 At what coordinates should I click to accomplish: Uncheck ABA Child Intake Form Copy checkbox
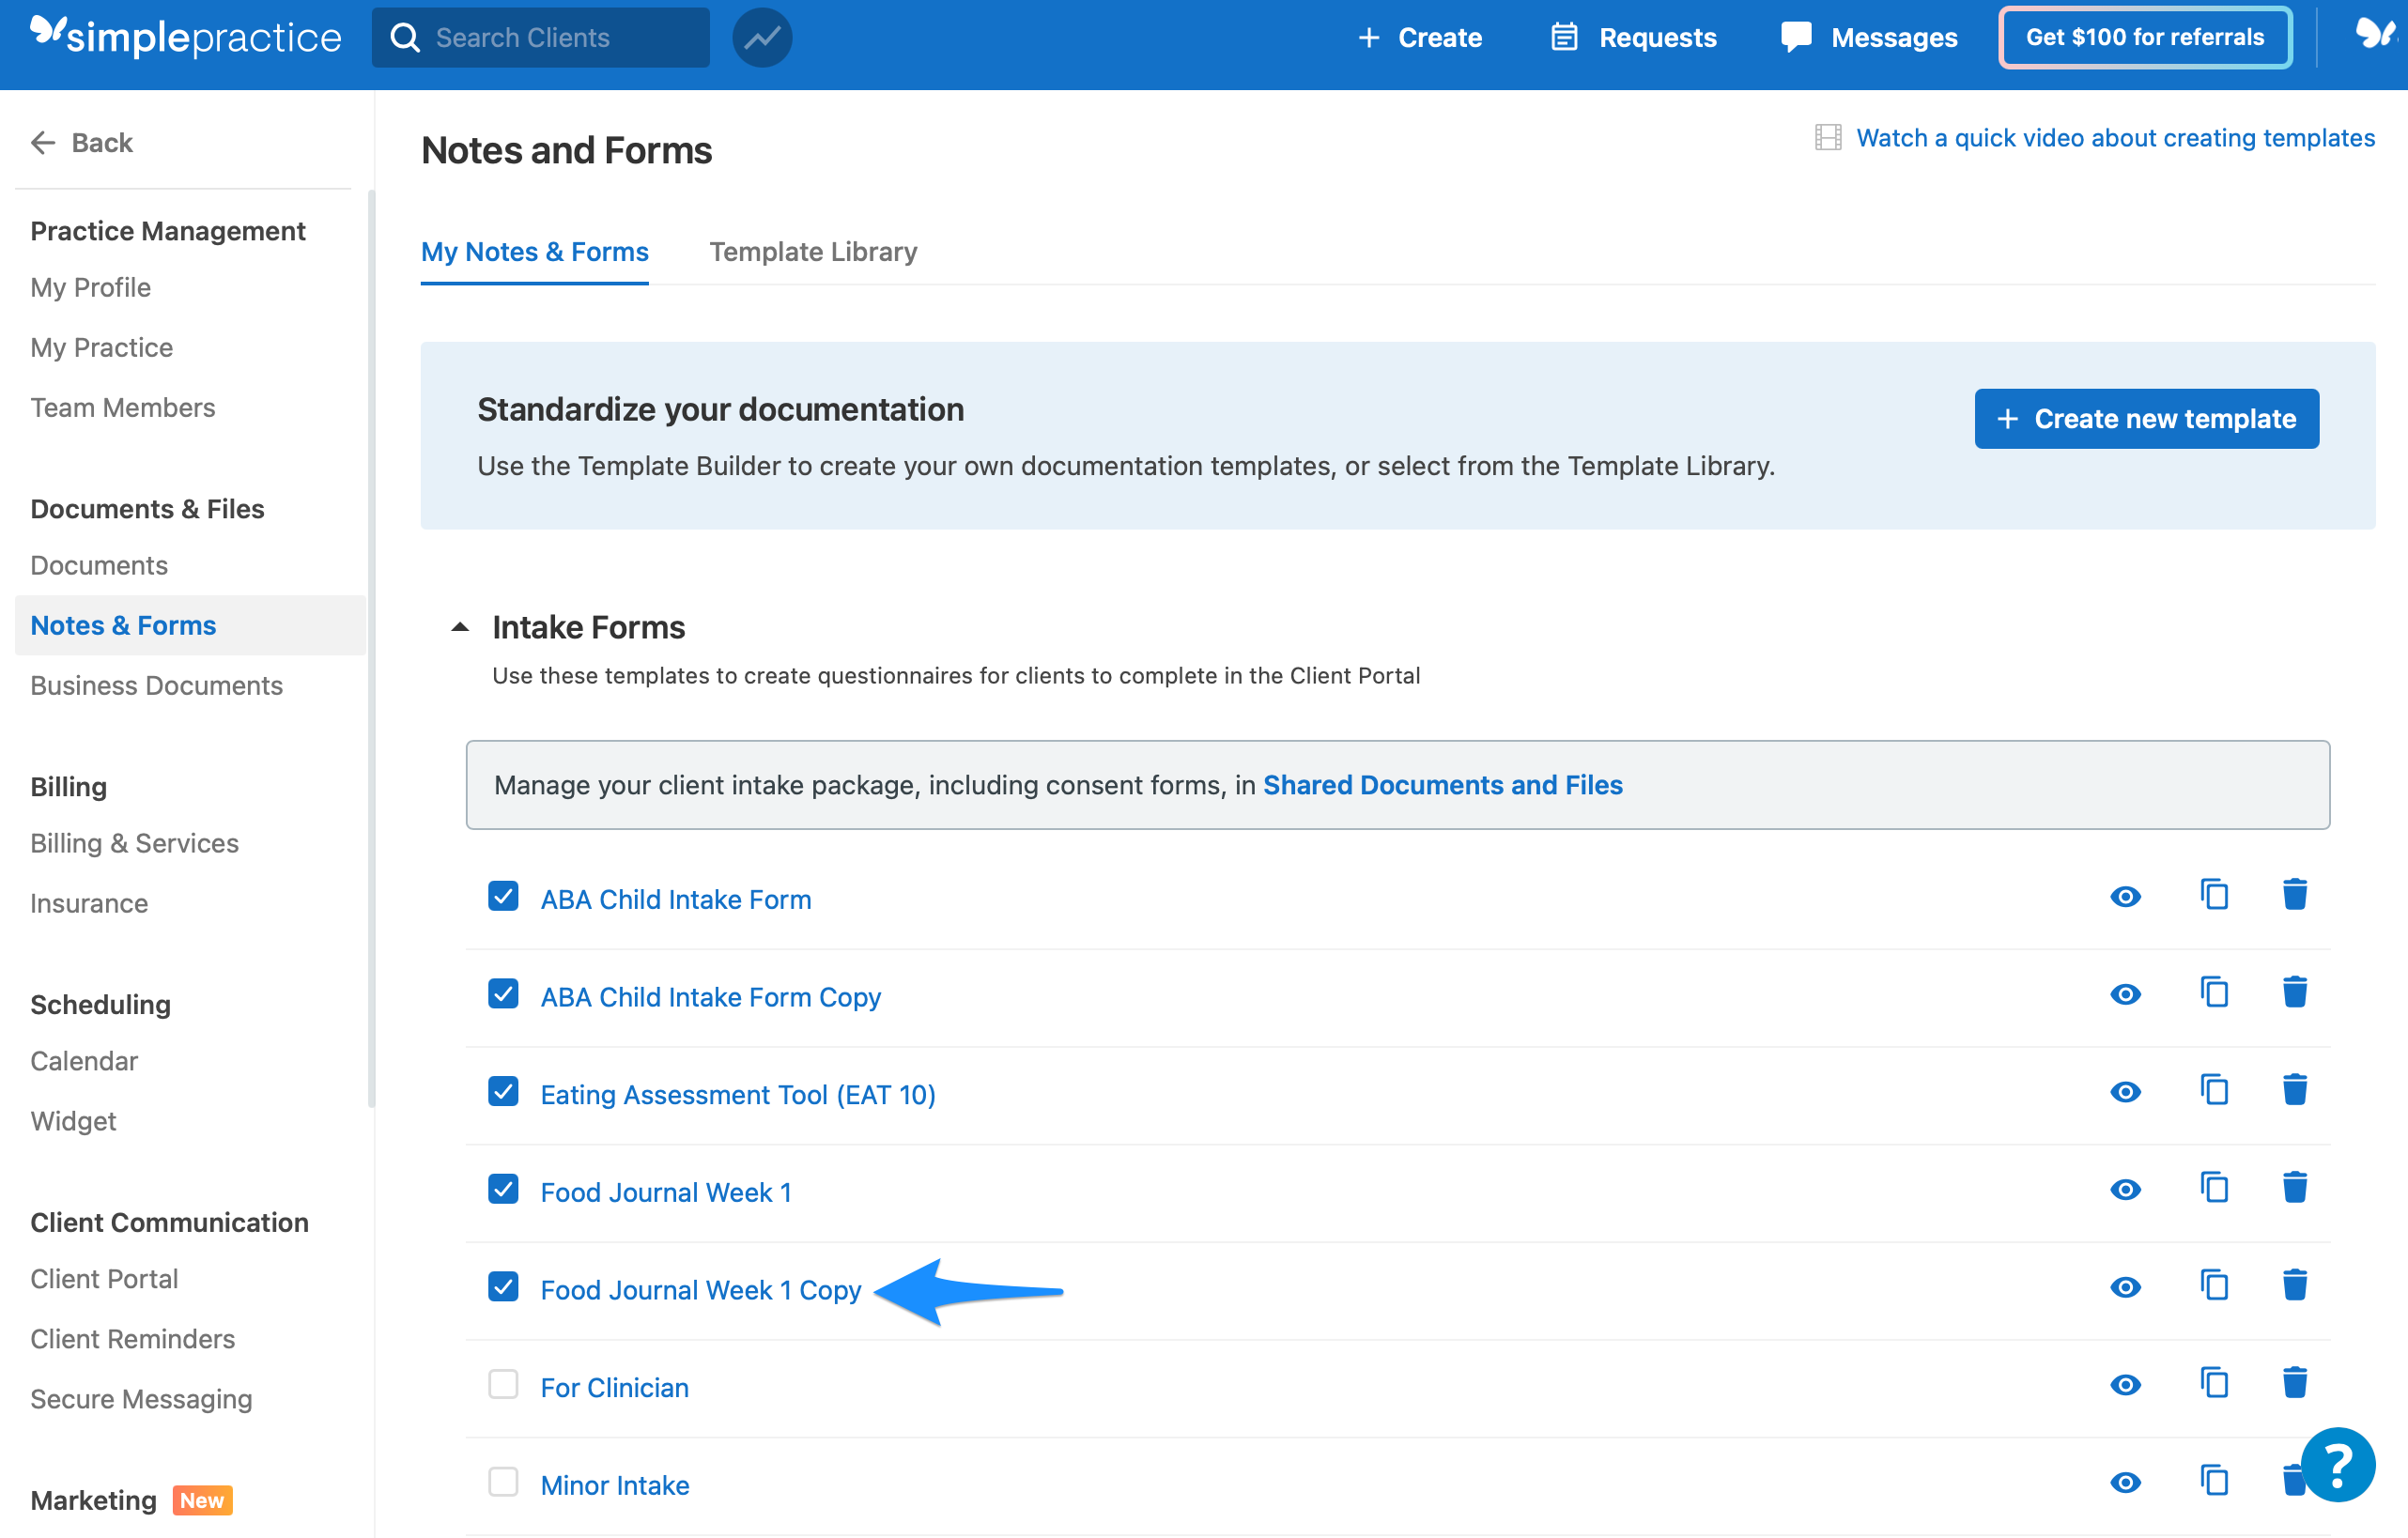point(503,994)
